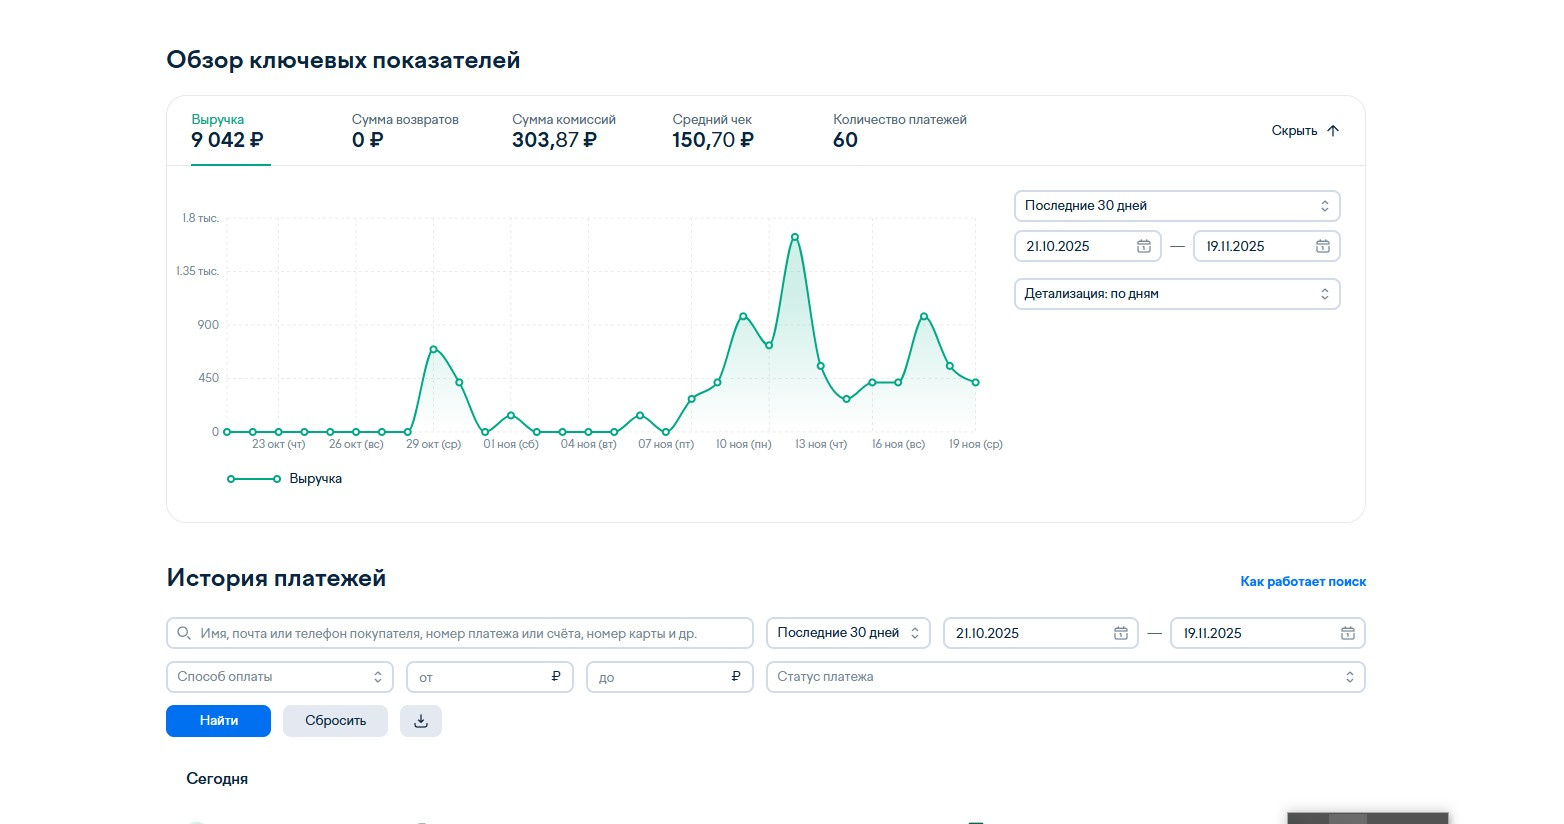1564x824 pixels.
Task: Open calendar icon in history start date field
Action: 1121,633
